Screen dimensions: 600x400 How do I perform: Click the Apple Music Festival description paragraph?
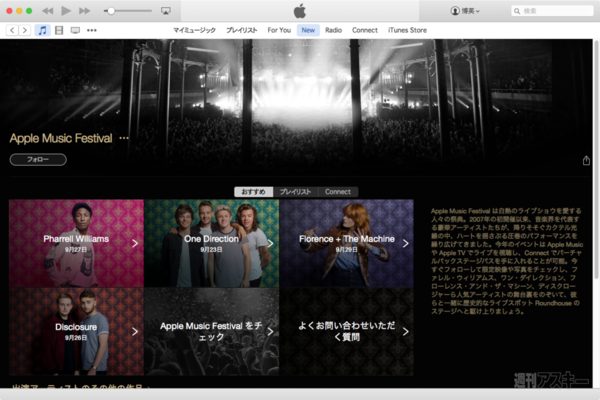click(506, 261)
